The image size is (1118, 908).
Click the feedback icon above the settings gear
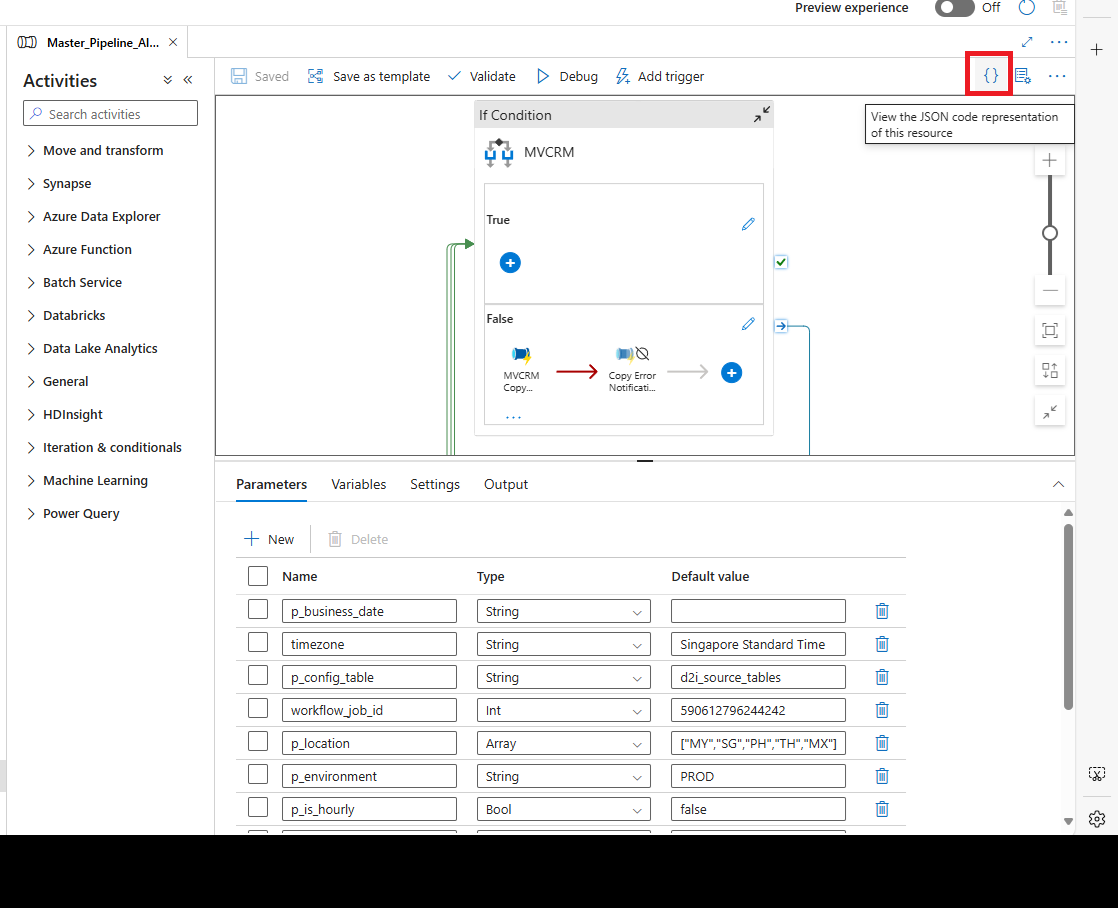(1097, 774)
